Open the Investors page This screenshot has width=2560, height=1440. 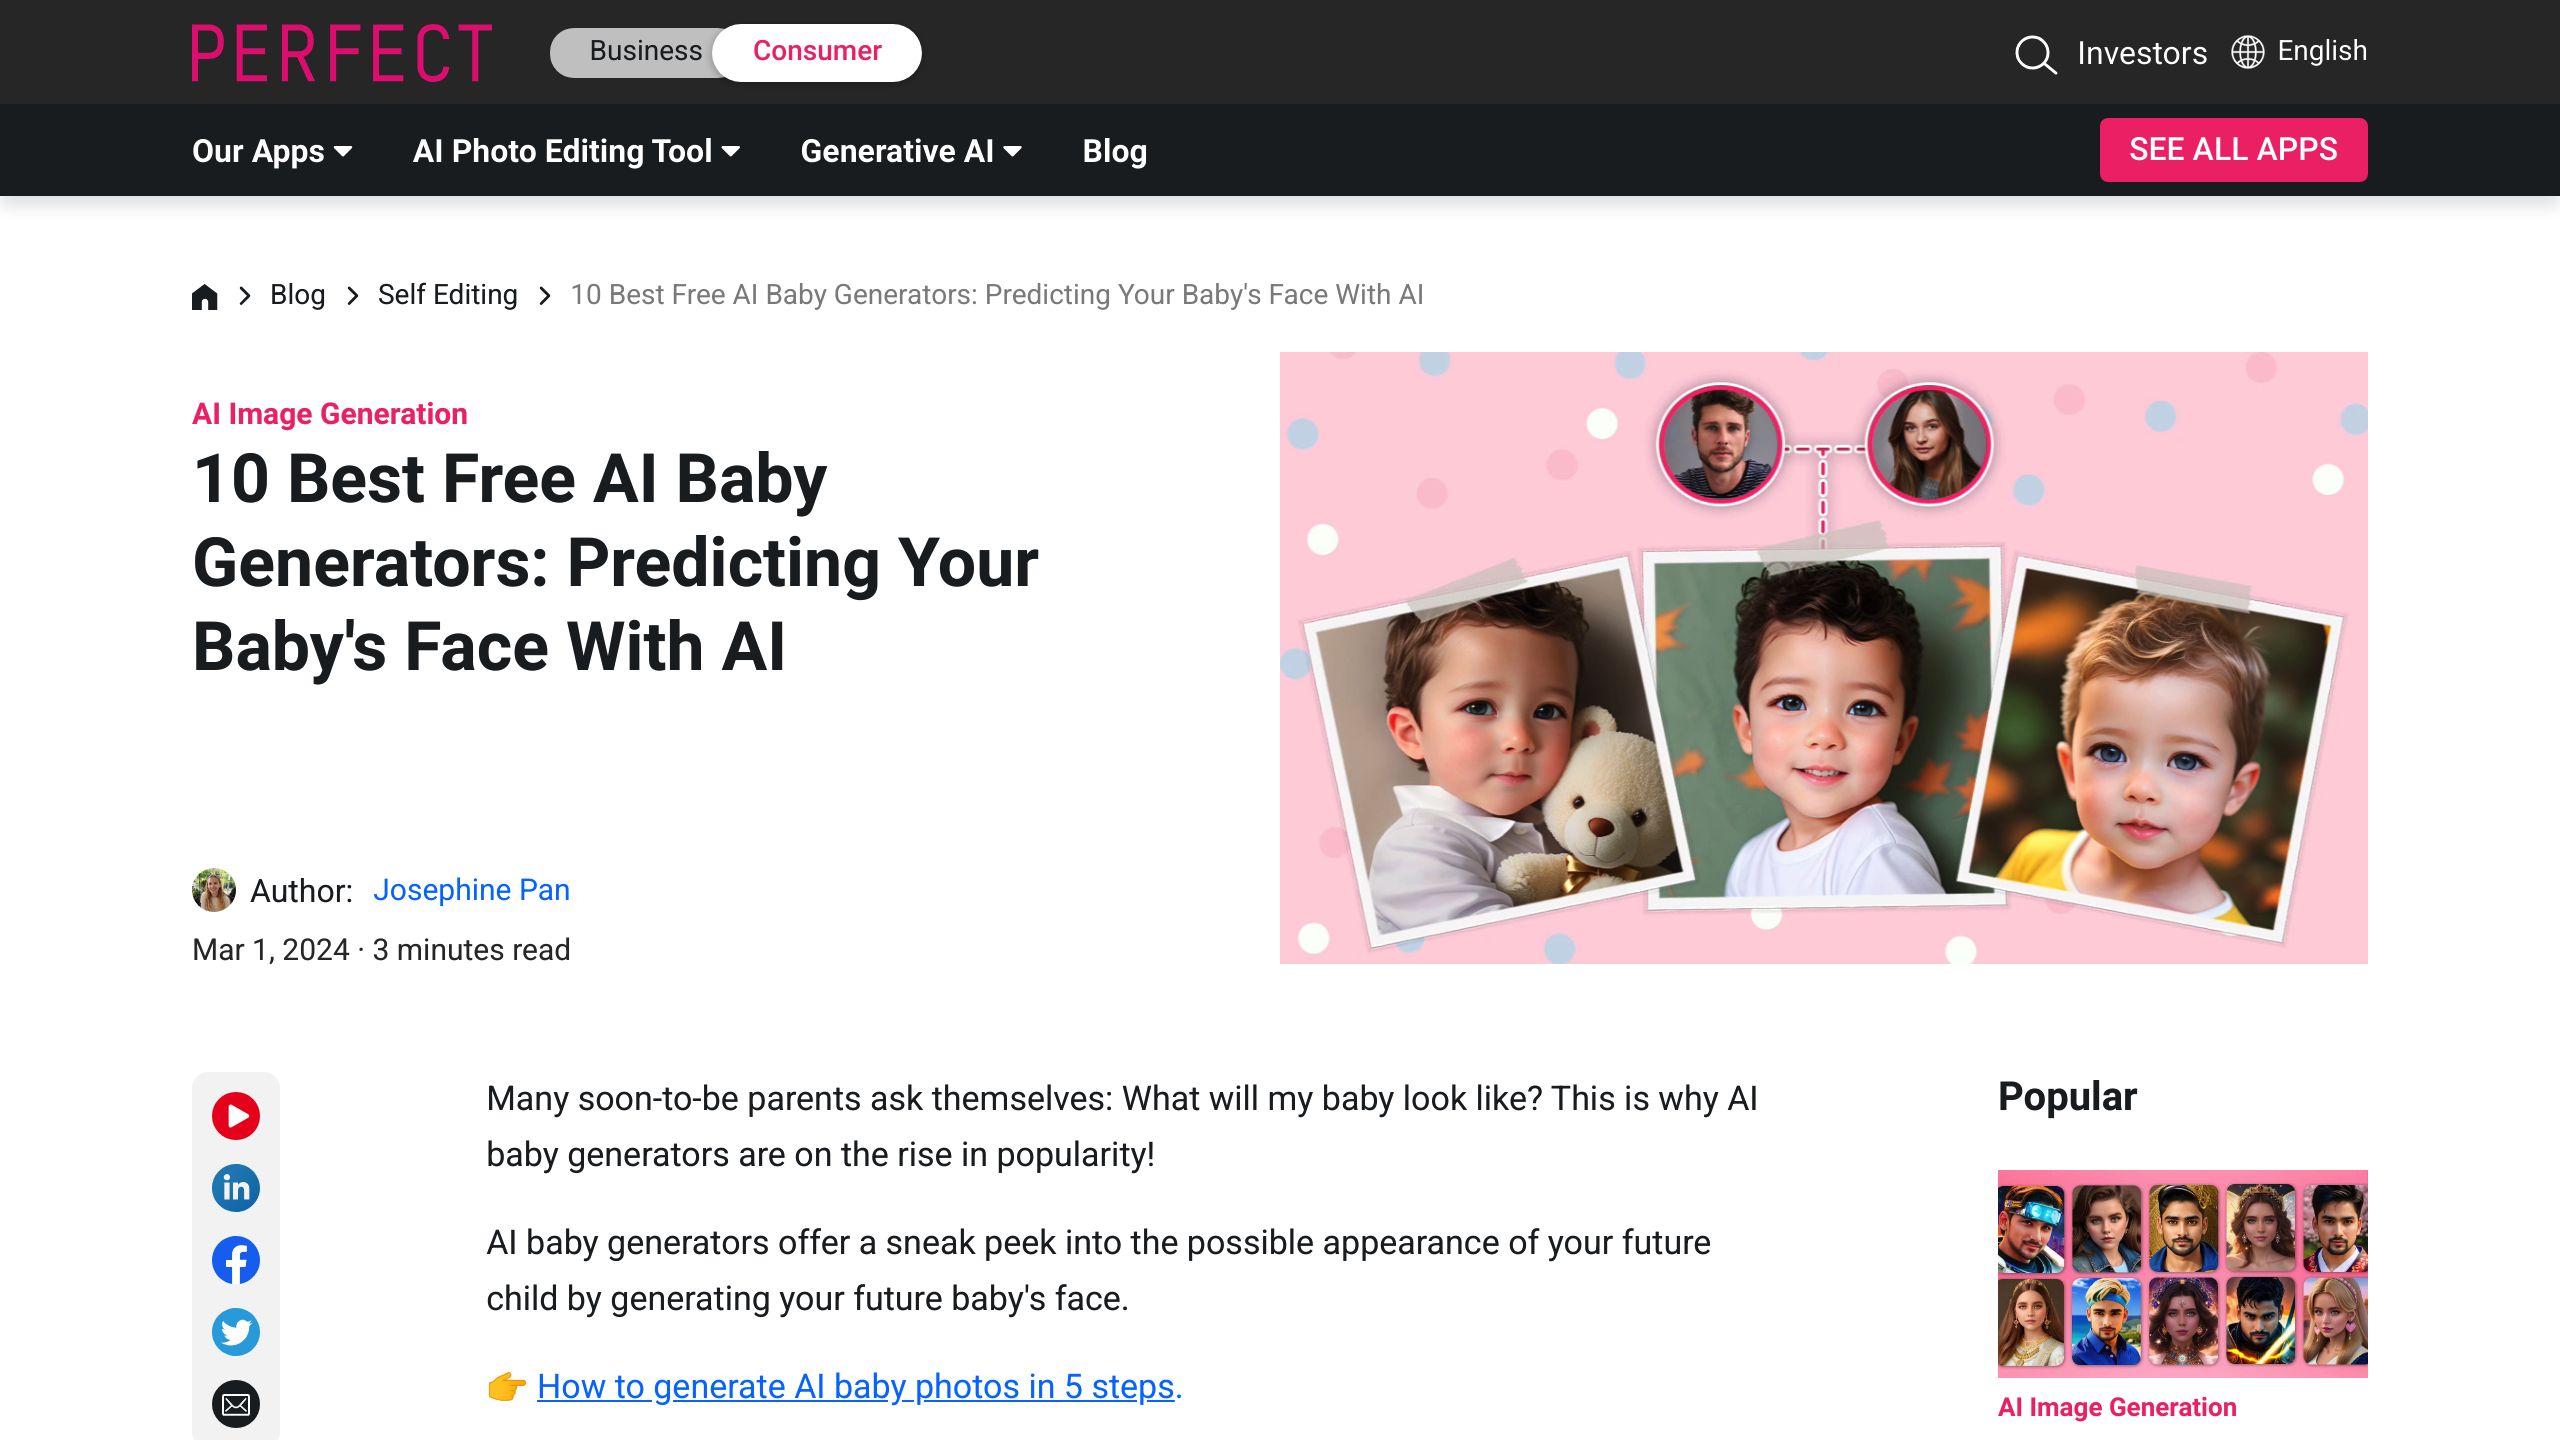(2141, 53)
